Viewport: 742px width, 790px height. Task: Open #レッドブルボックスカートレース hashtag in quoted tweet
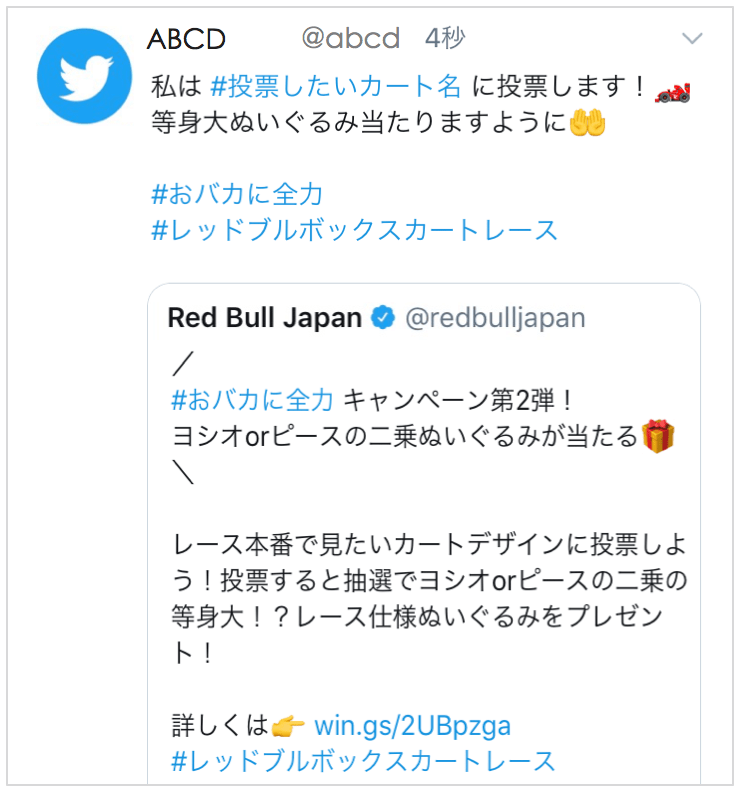coord(363,761)
